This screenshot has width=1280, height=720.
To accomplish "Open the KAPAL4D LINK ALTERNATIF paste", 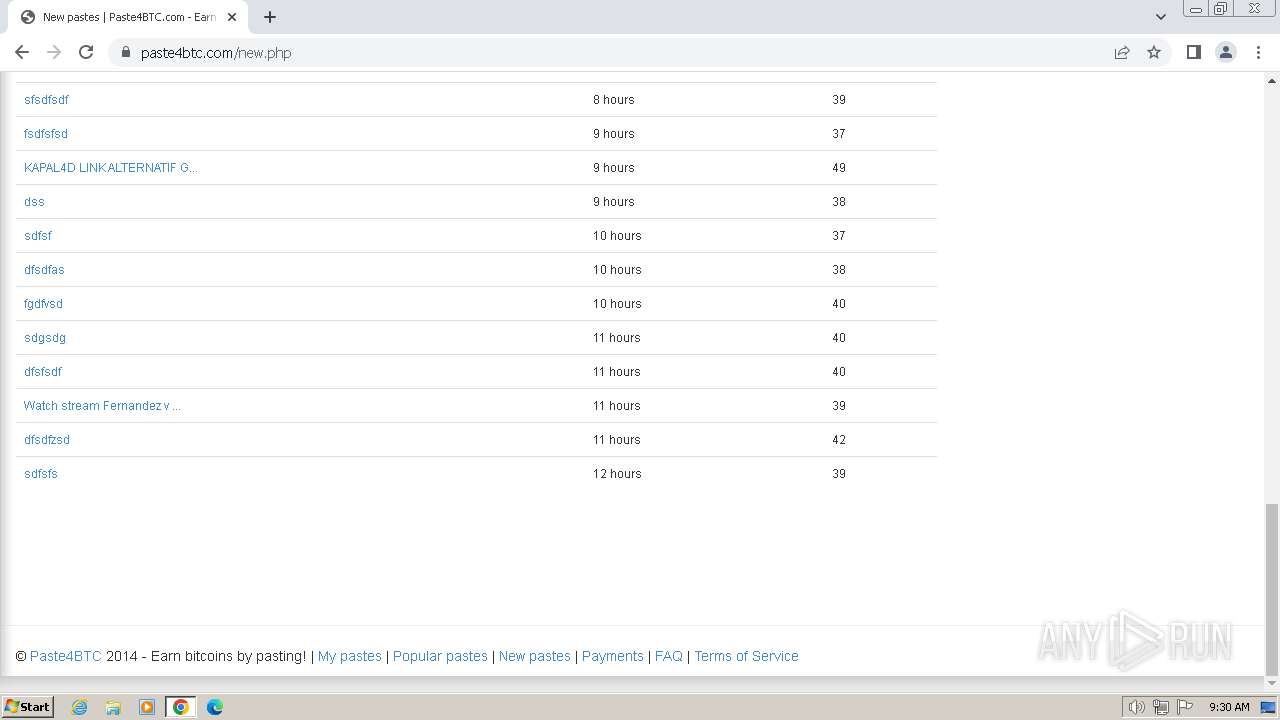I will (x=110, y=168).
